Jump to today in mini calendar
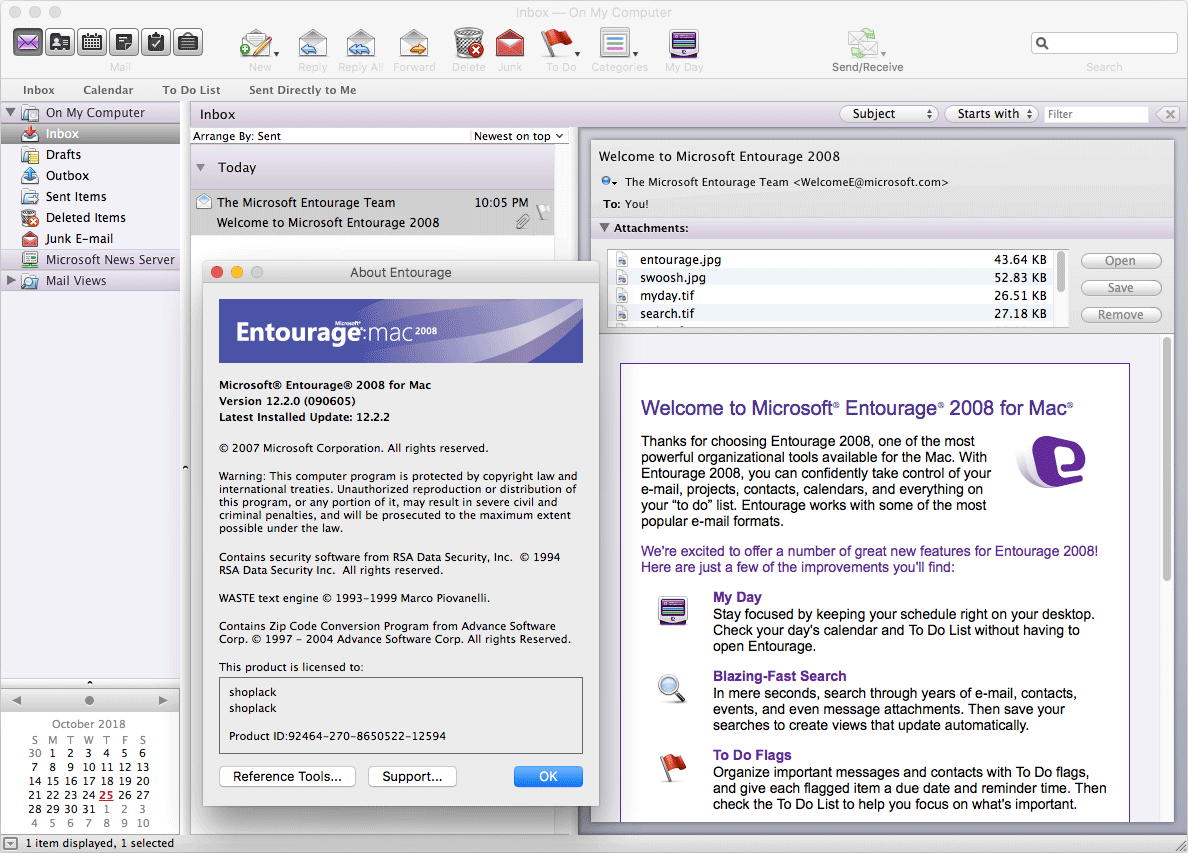 tap(89, 701)
